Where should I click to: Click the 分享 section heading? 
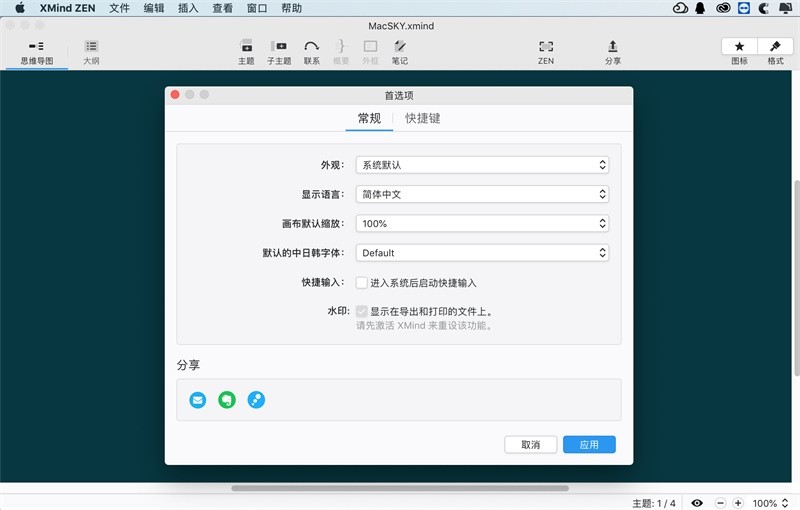(188, 365)
